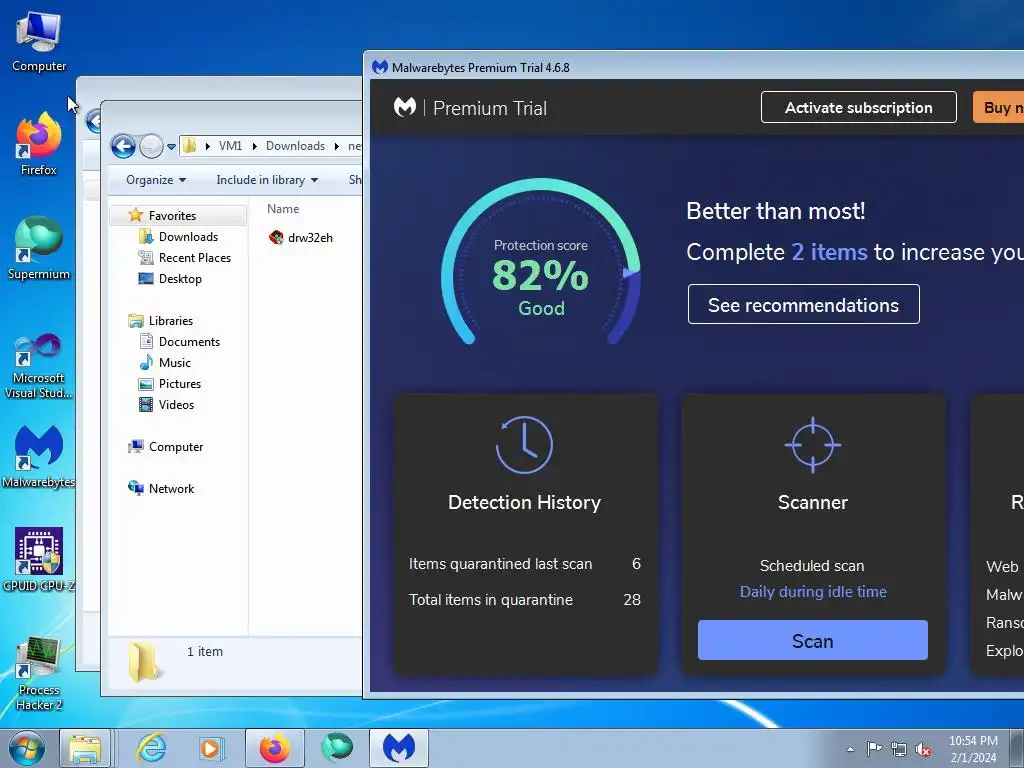Switch to Firefox on the taskbar
Screen dimensions: 1024x768
coord(274,748)
